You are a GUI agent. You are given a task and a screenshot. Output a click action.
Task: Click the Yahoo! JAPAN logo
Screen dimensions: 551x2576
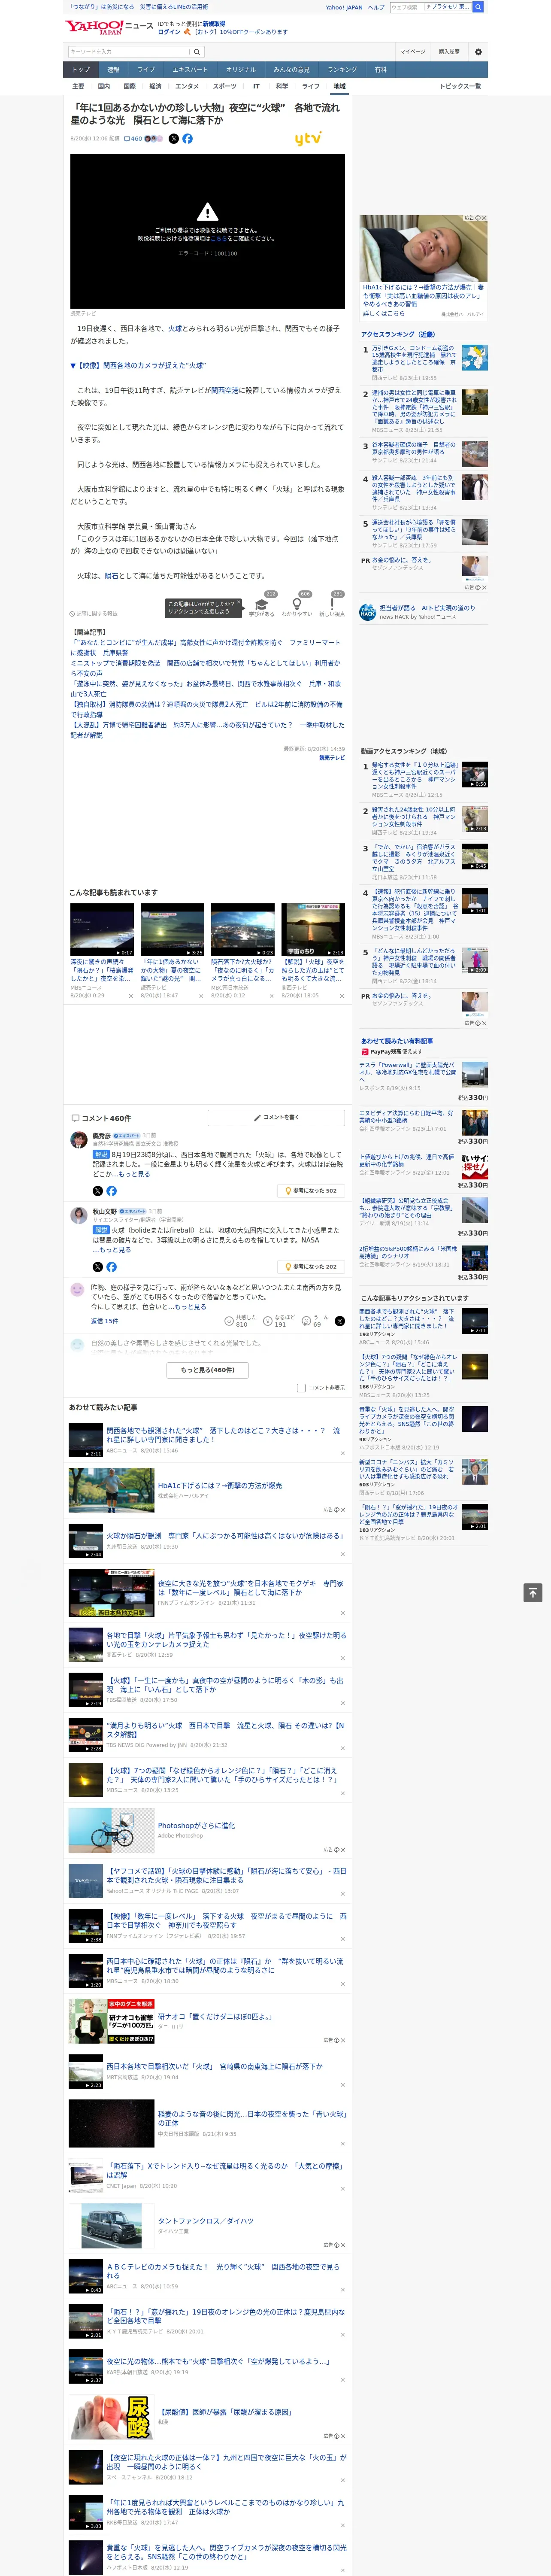point(94,27)
